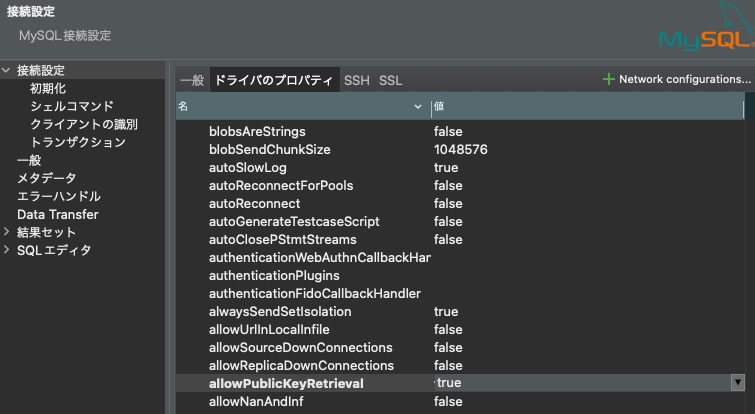The width and height of the screenshot is (755, 414).
Task: Open クライアントの識別 settings
Action: tap(84, 124)
